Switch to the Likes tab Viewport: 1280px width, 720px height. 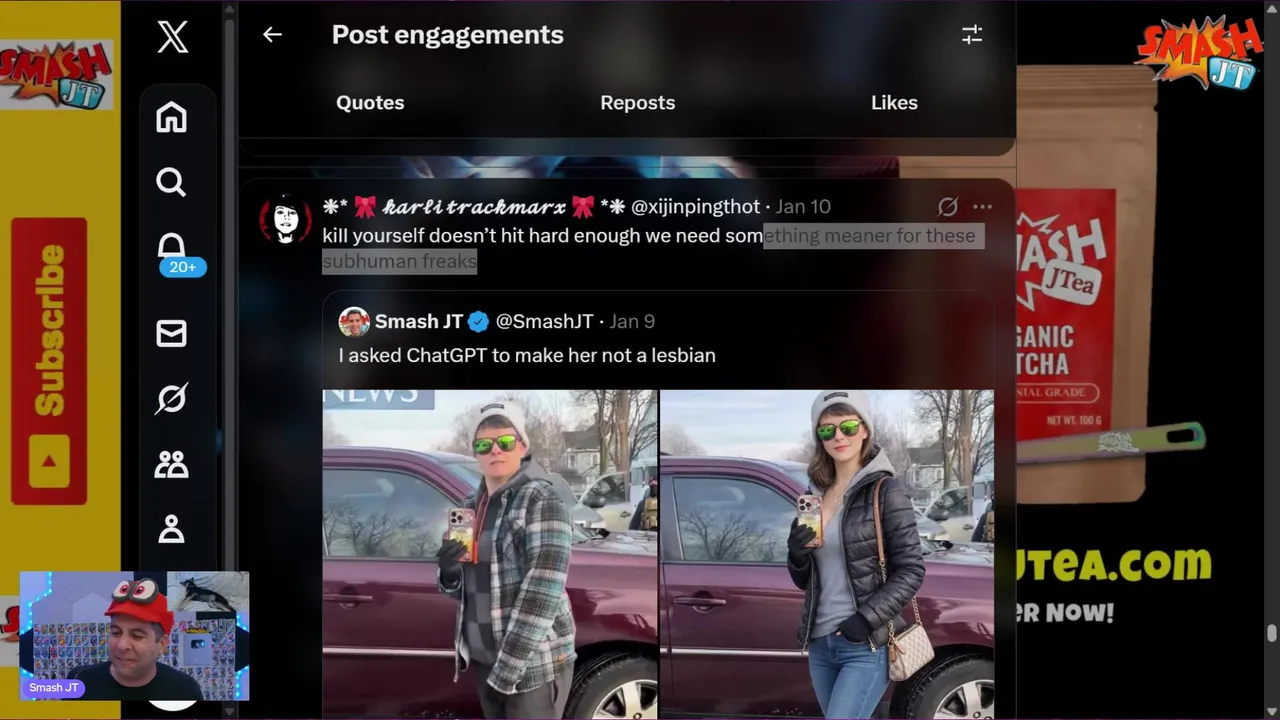point(894,102)
